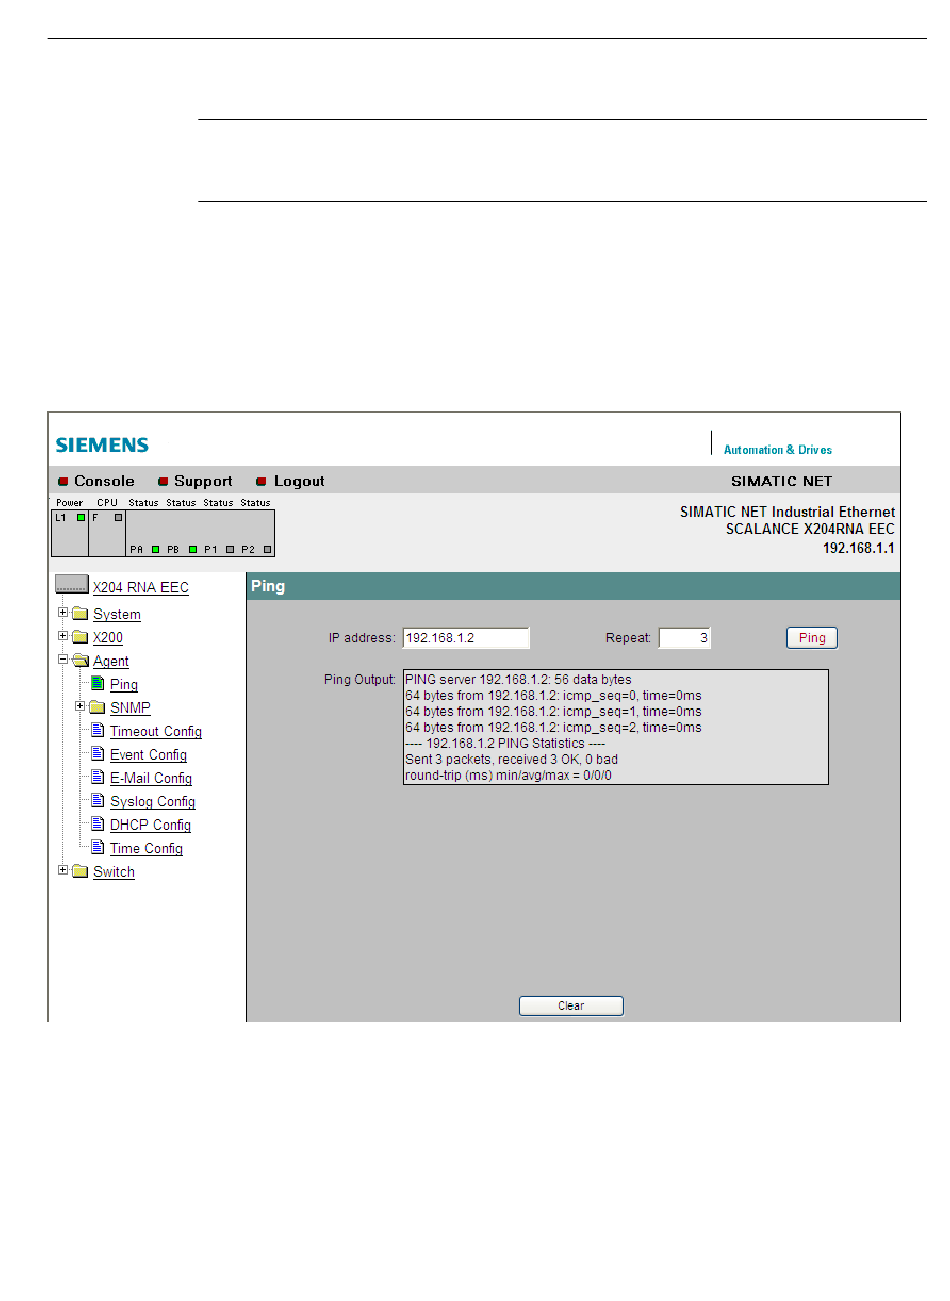950x1301 pixels.
Task: Open the Agent menu link
Action: coord(111,661)
